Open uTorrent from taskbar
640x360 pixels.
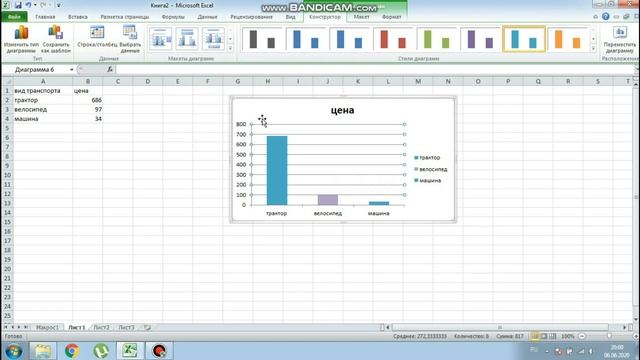101,351
